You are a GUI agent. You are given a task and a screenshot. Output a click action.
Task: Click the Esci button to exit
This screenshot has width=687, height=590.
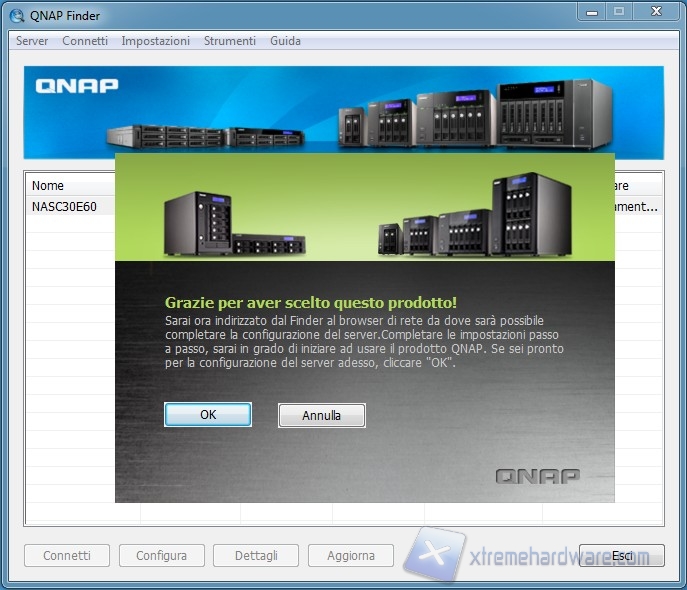621,556
